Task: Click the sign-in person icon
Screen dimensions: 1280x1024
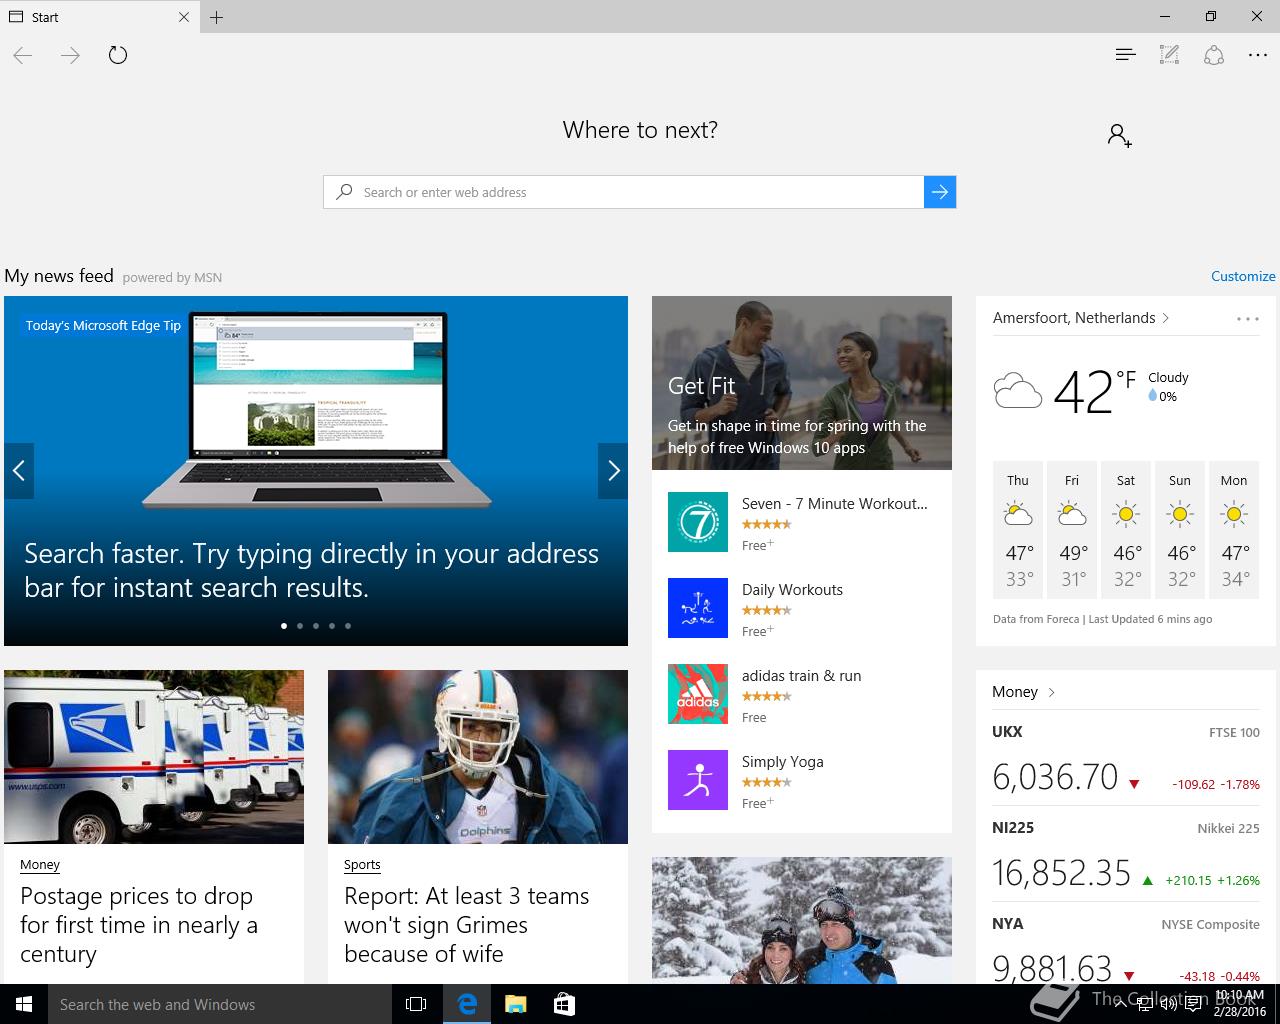Action: click(x=1120, y=135)
